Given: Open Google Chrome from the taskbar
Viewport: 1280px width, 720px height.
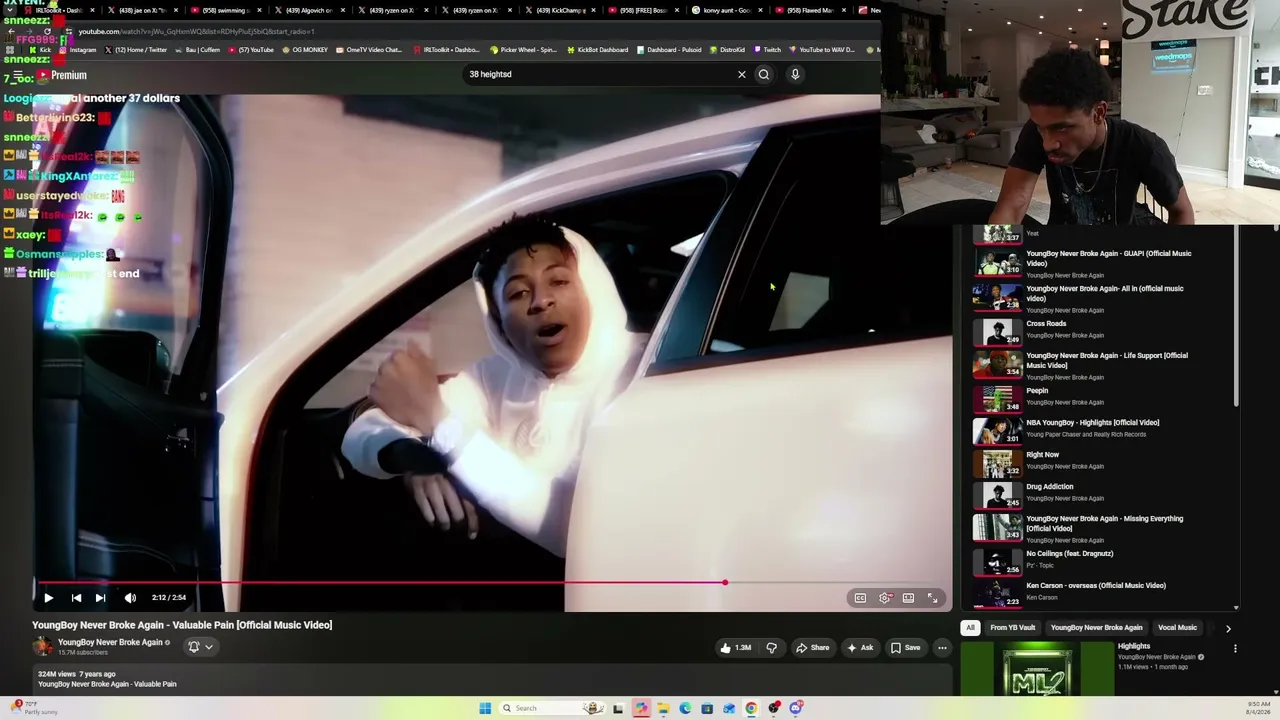Looking at the screenshot, I should pos(751,708).
